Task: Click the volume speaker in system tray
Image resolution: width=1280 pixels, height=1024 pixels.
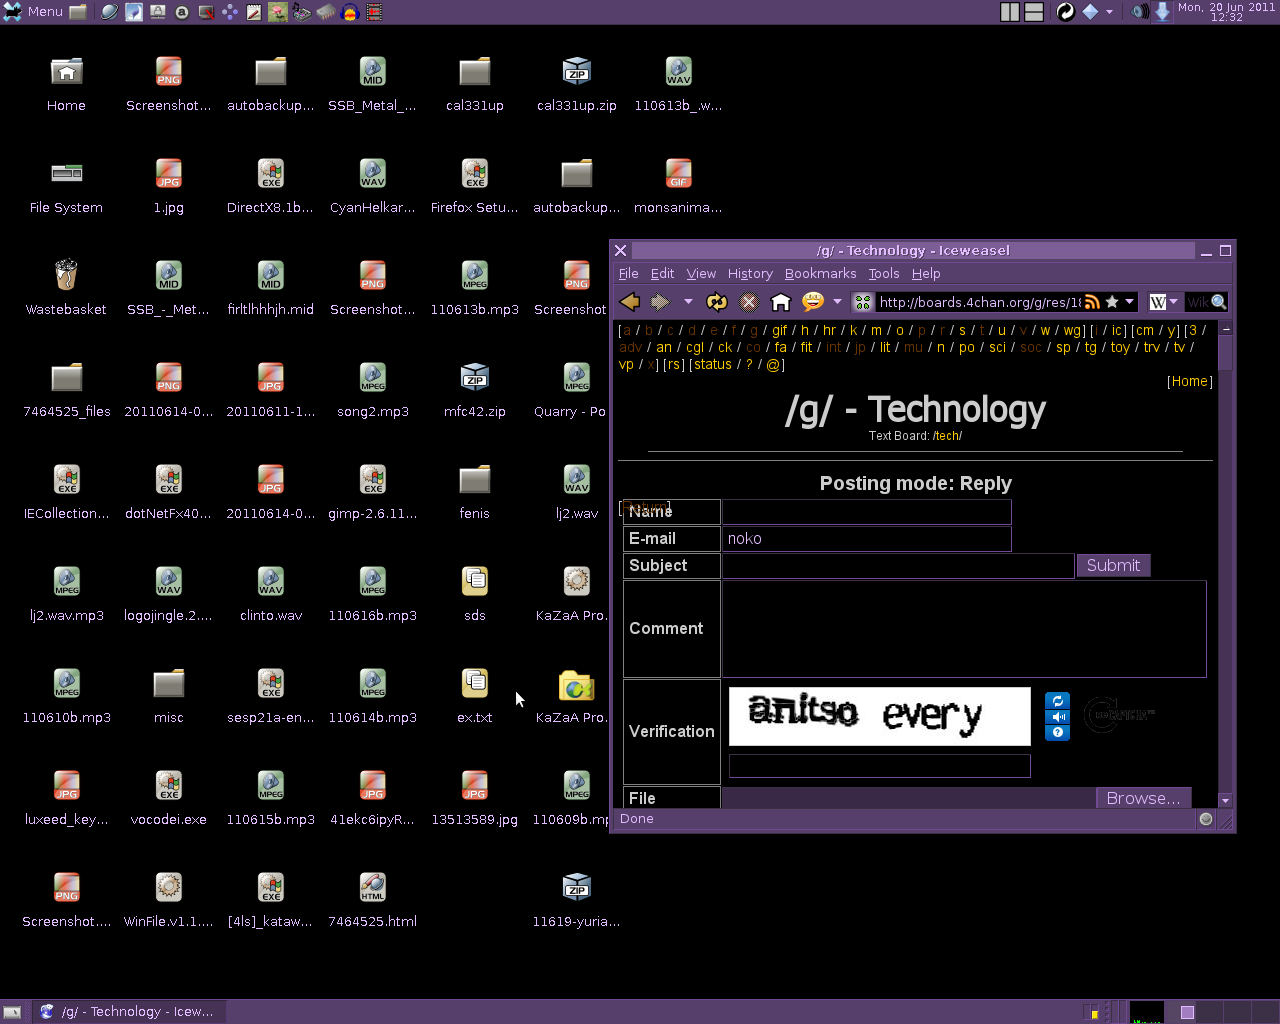Action: click(x=1139, y=12)
